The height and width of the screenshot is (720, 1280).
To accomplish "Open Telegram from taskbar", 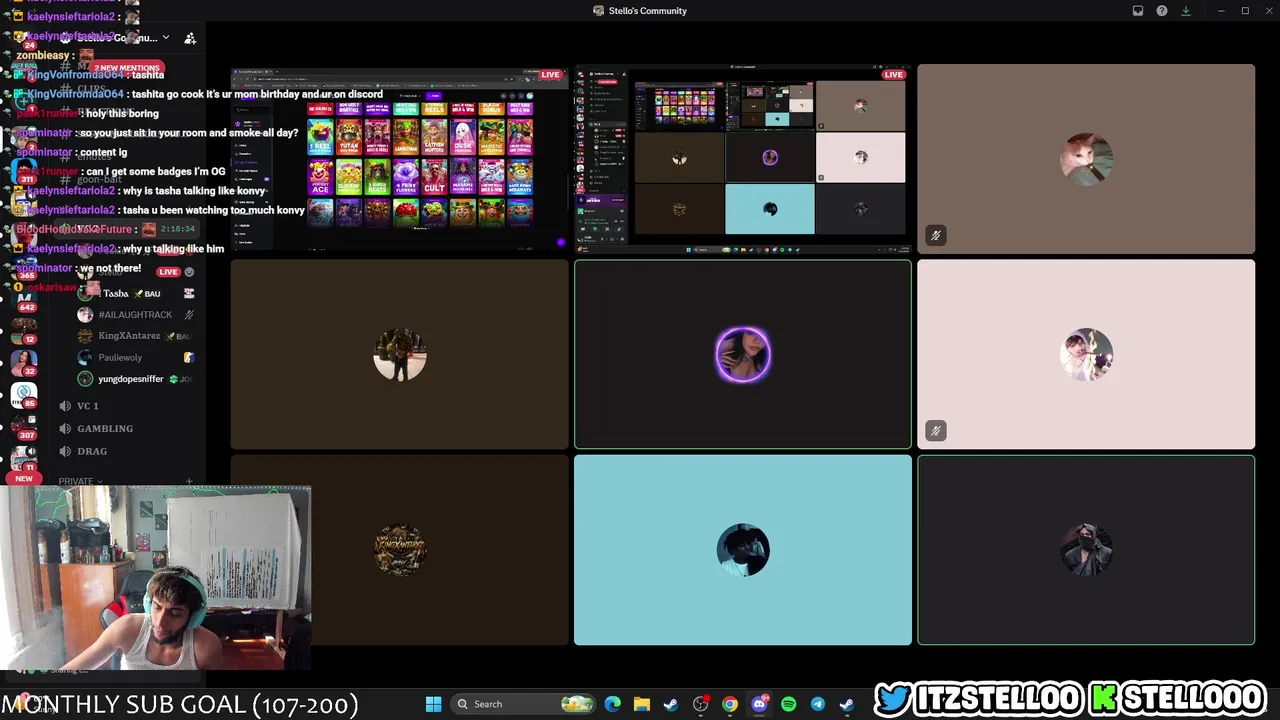I will click(818, 704).
